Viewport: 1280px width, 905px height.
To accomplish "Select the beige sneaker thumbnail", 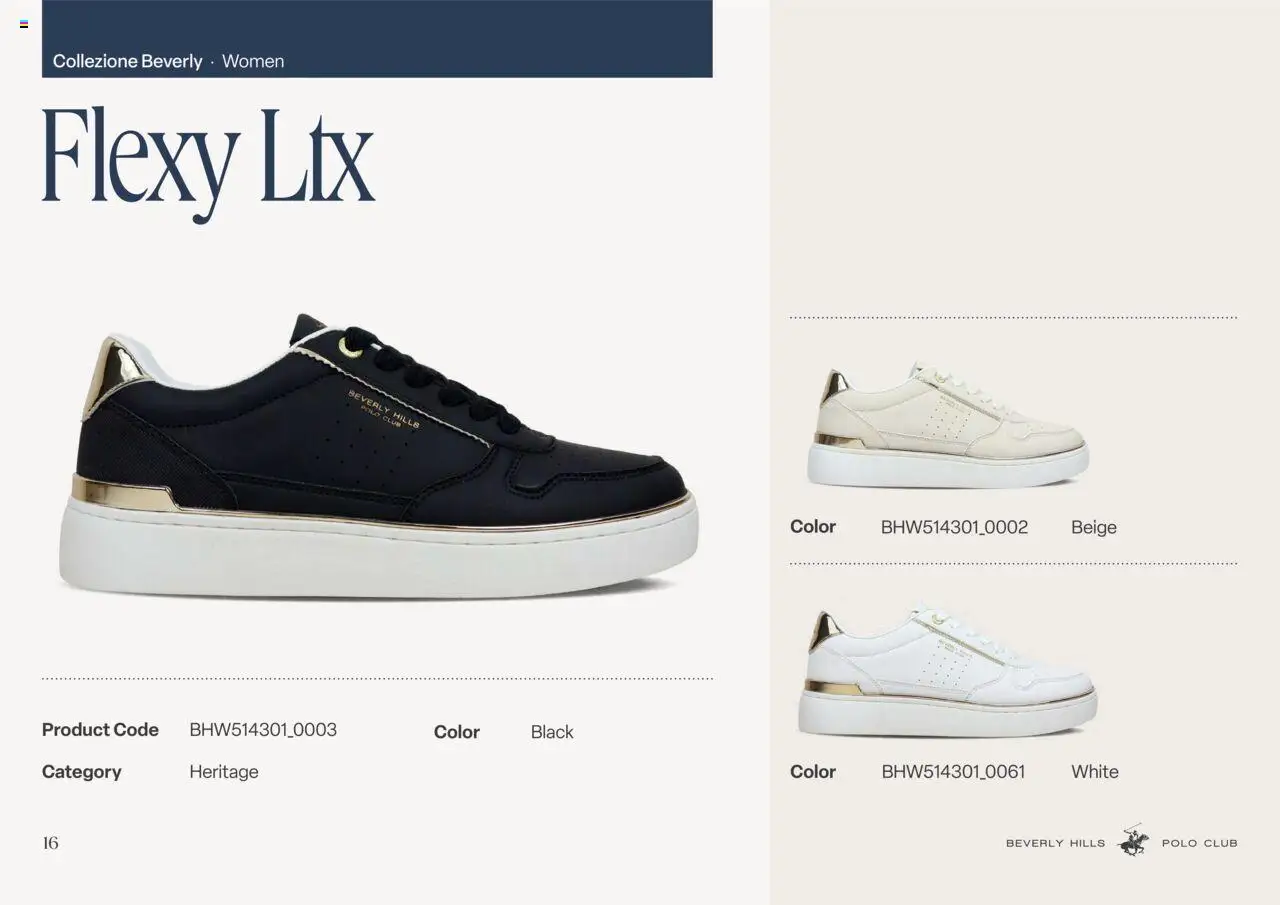I will click(x=948, y=426).
